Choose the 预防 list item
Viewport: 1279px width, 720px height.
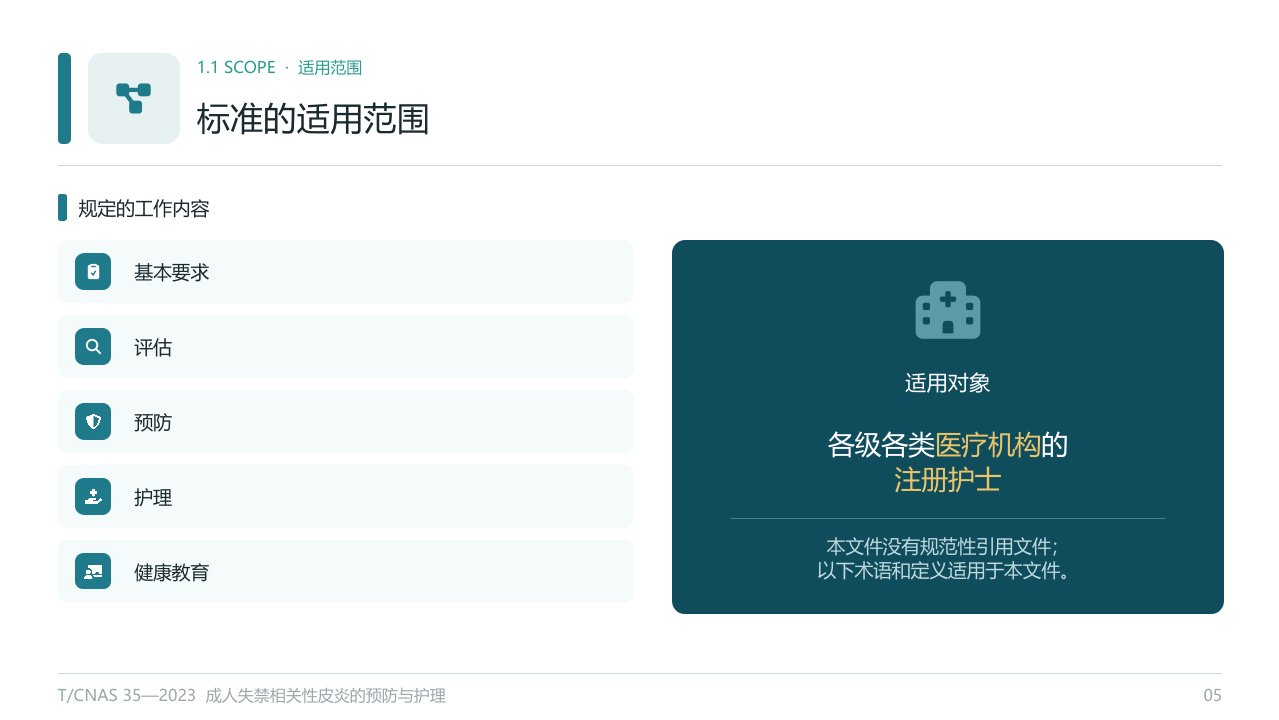(346, 422)
